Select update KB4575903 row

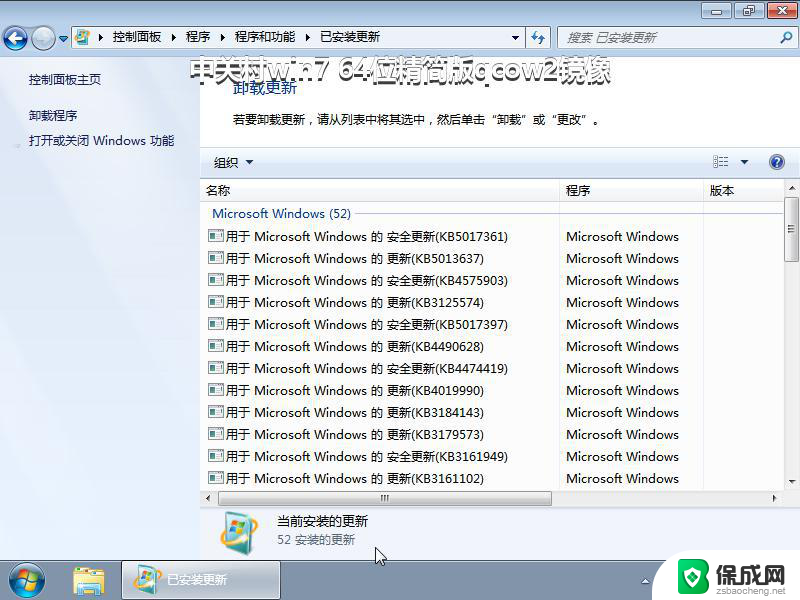tap(492, 281)
